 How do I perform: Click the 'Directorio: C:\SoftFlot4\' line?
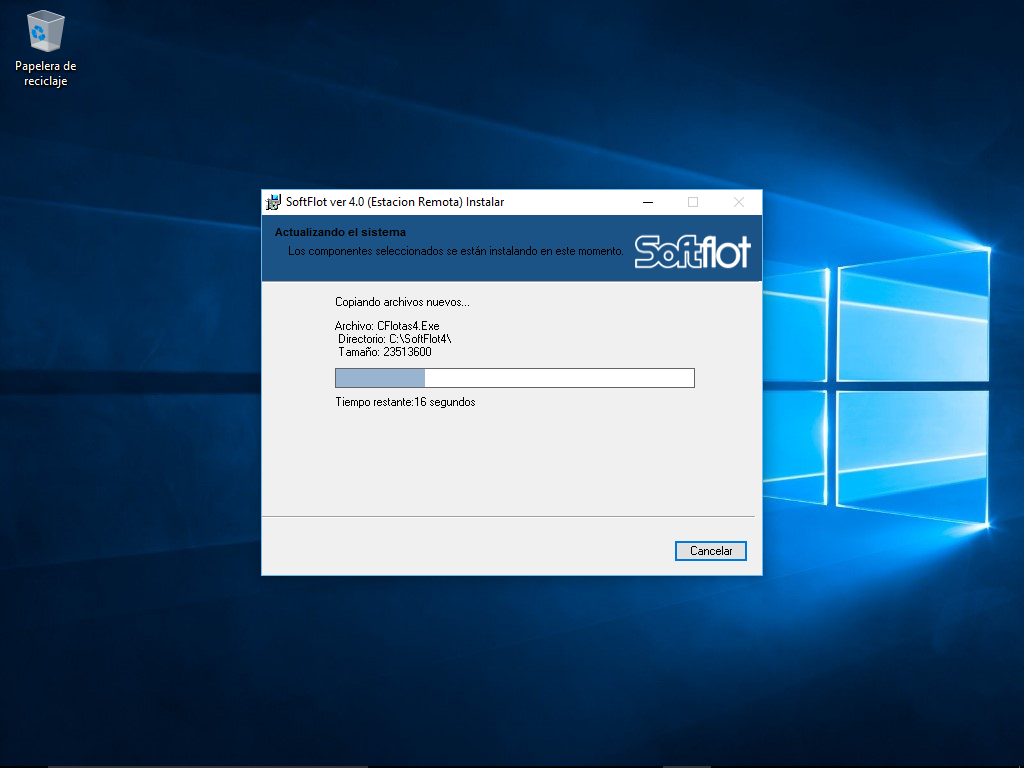394,339
